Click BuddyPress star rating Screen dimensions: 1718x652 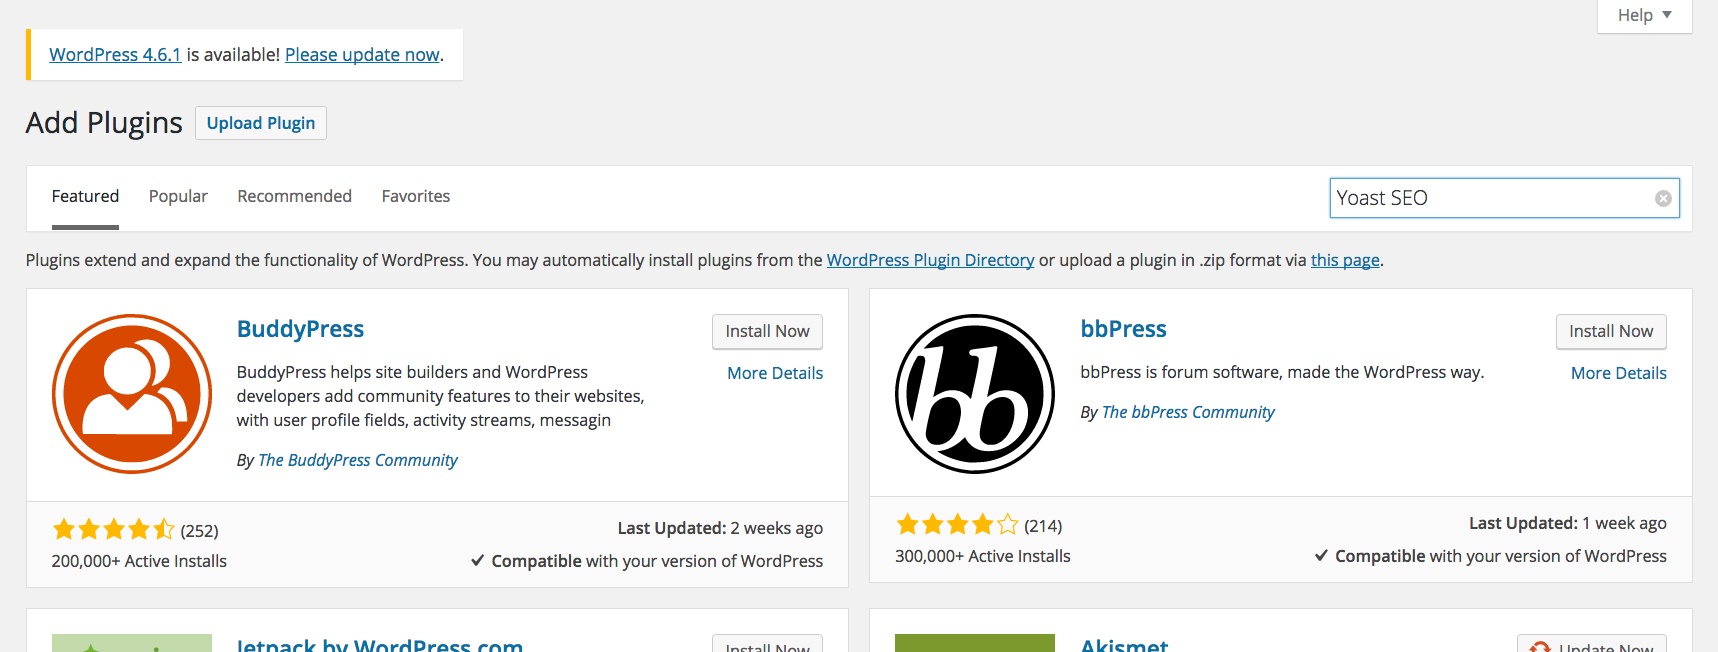(x=114, y=529)
